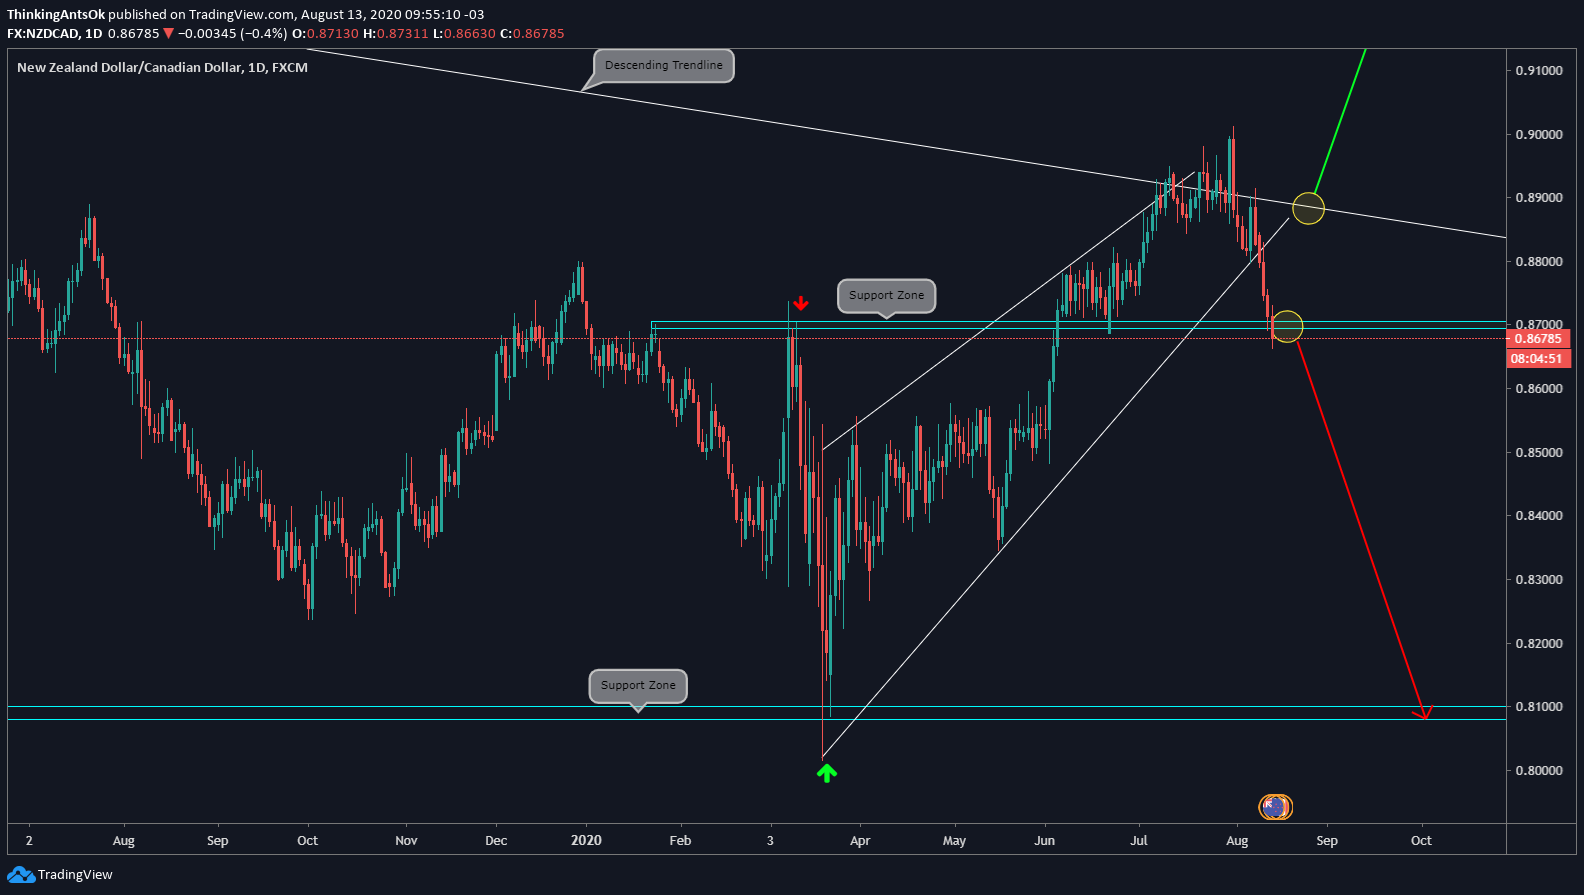Click the lower yellow circle at support

coord(1287,326)
